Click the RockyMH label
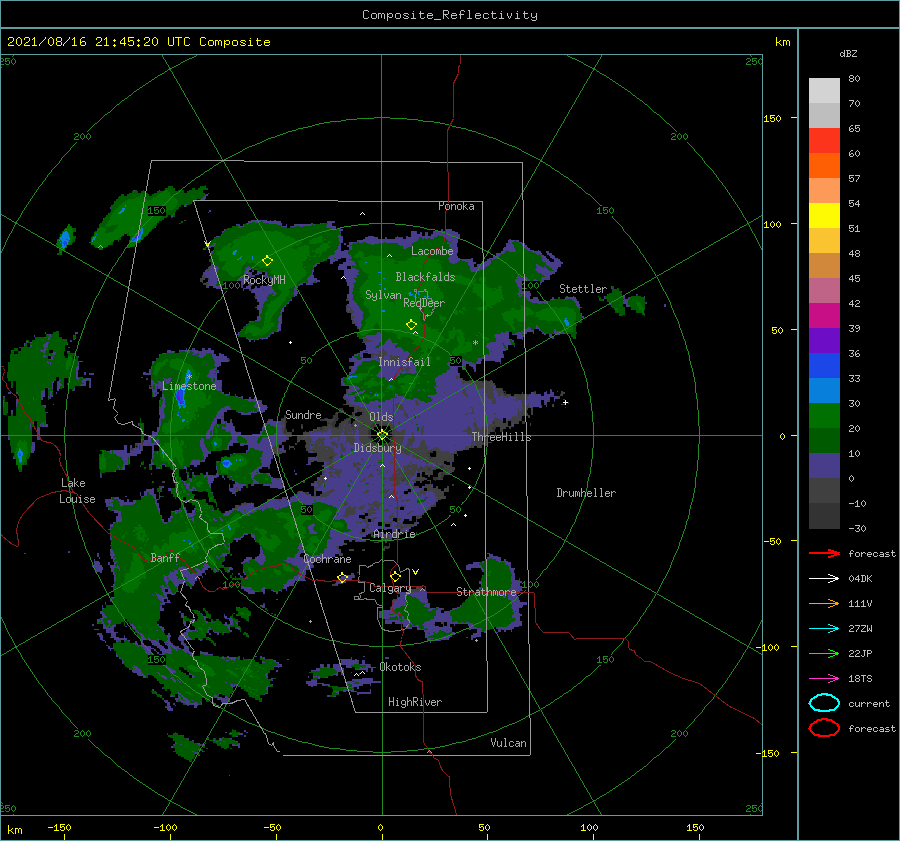900x841 pixels. click(x=264, y=280)
